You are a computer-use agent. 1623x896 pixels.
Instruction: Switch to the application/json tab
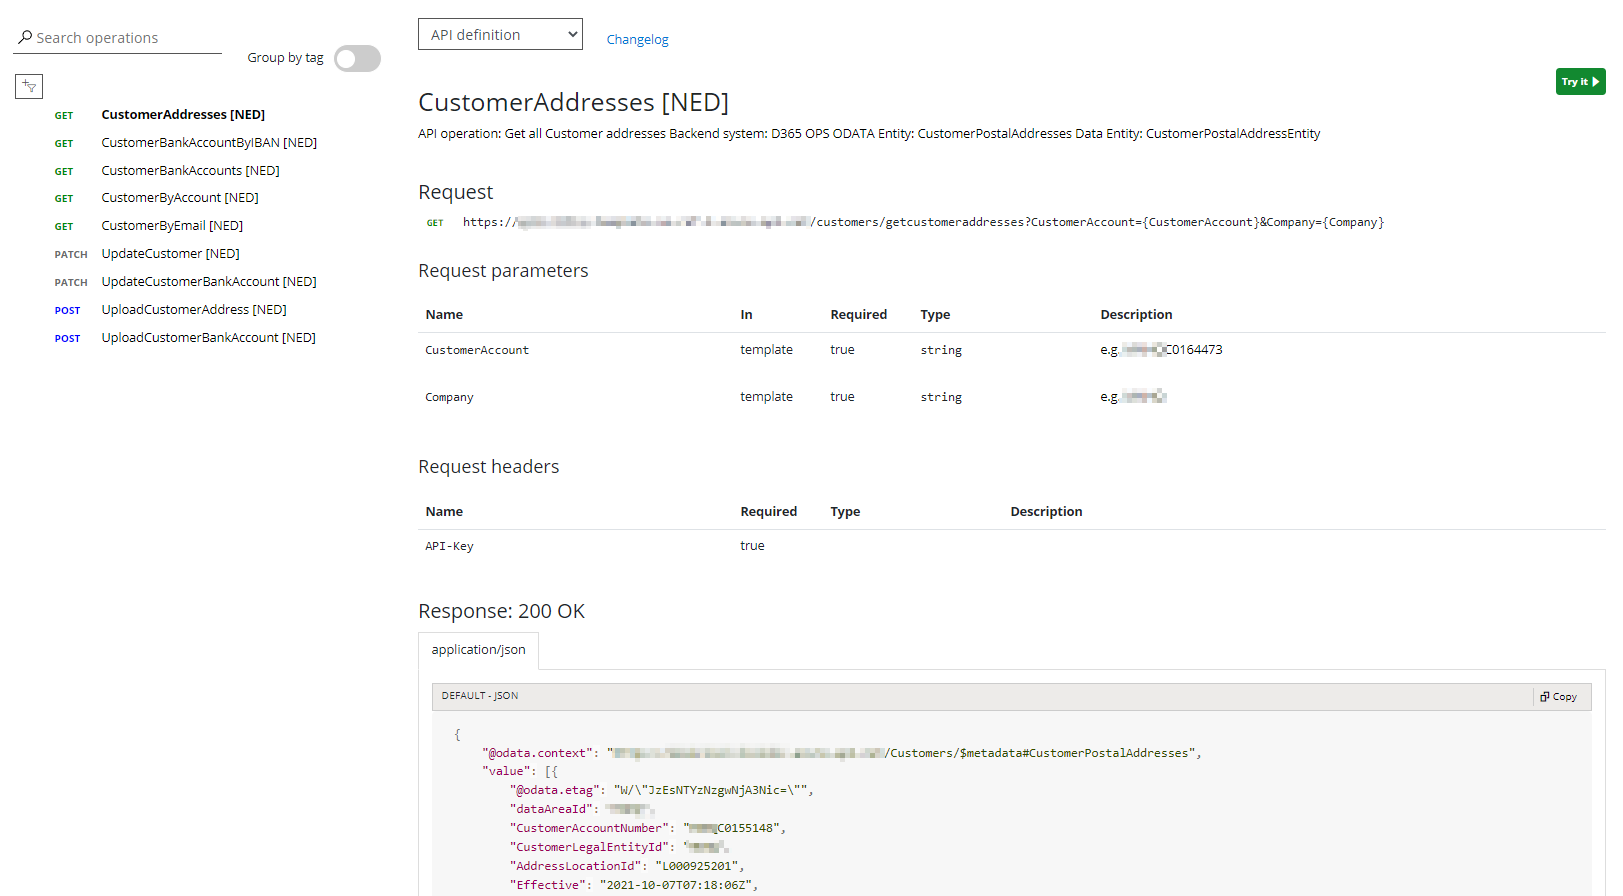tap(478, 650)
